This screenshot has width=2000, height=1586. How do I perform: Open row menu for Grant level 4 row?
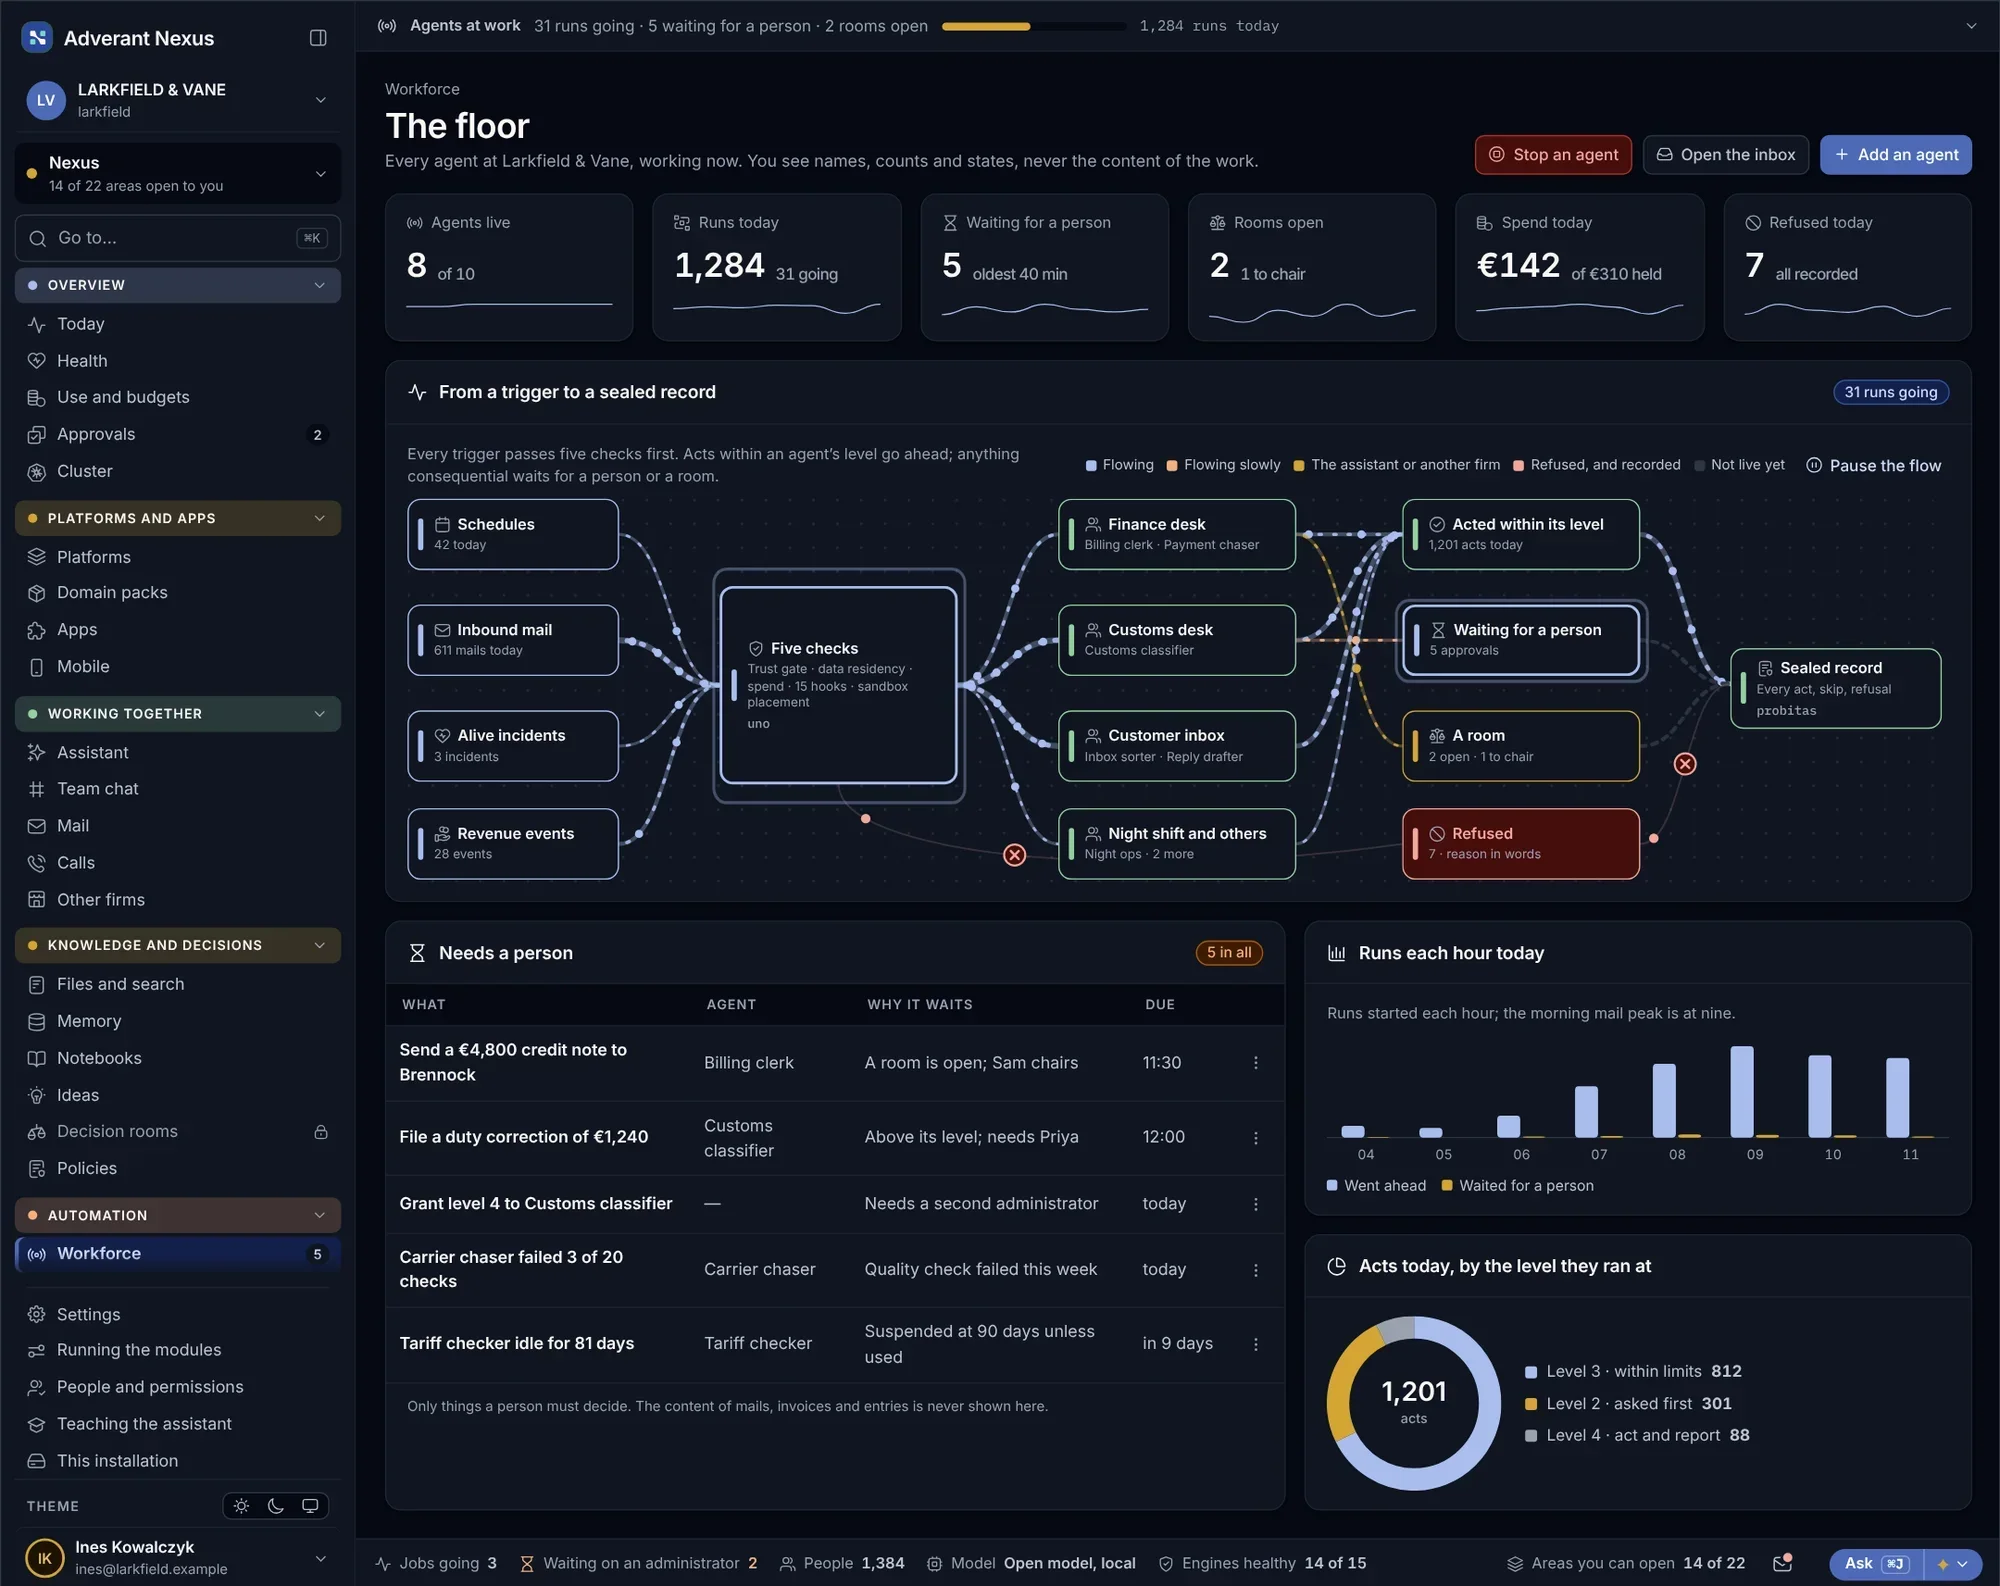point(1256,1204)
